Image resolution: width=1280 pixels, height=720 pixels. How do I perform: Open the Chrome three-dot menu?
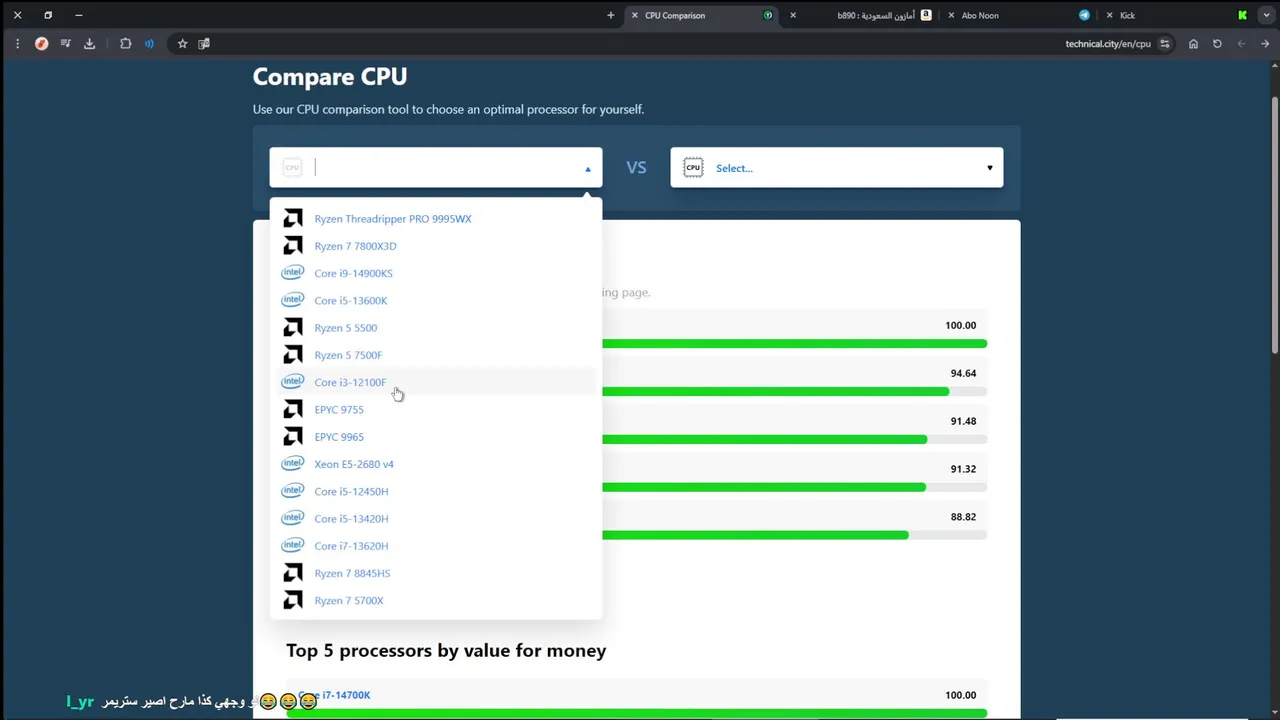(17, 44)
